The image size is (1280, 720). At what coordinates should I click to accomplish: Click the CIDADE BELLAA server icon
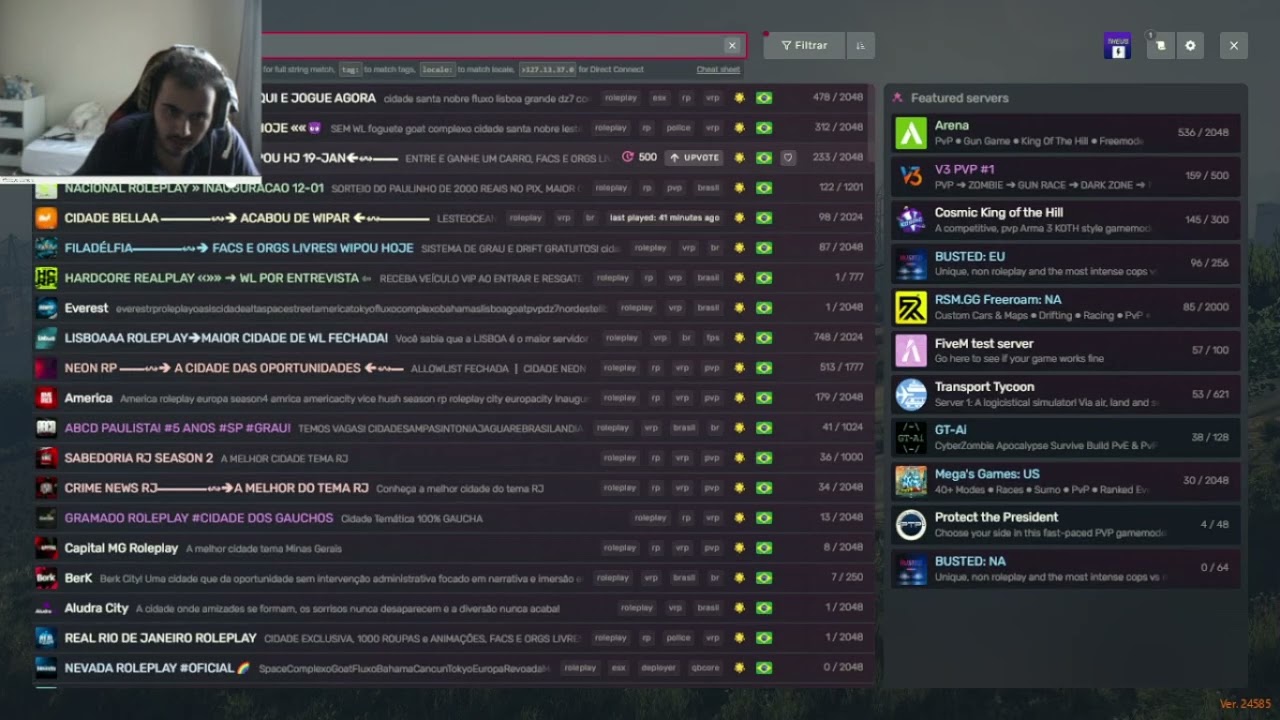46,218
